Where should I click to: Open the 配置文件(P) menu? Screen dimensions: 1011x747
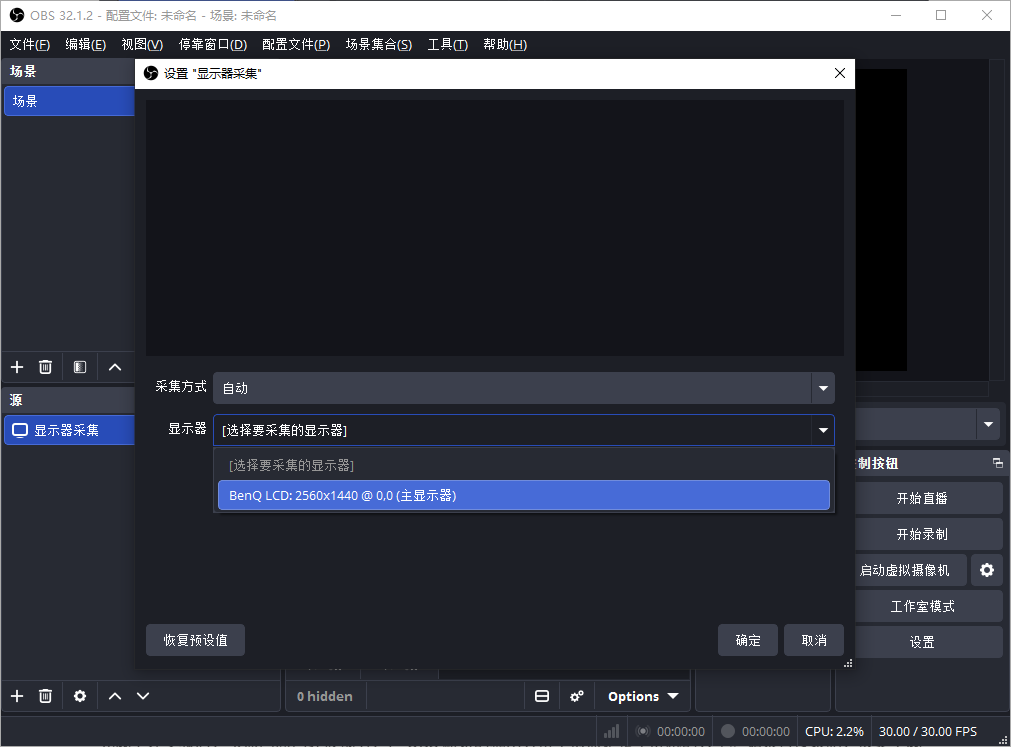point(296,44)
